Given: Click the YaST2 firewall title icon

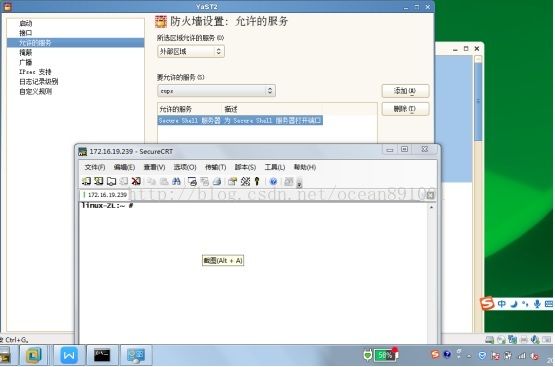Looking at the screenshot, I should (161, 21).
